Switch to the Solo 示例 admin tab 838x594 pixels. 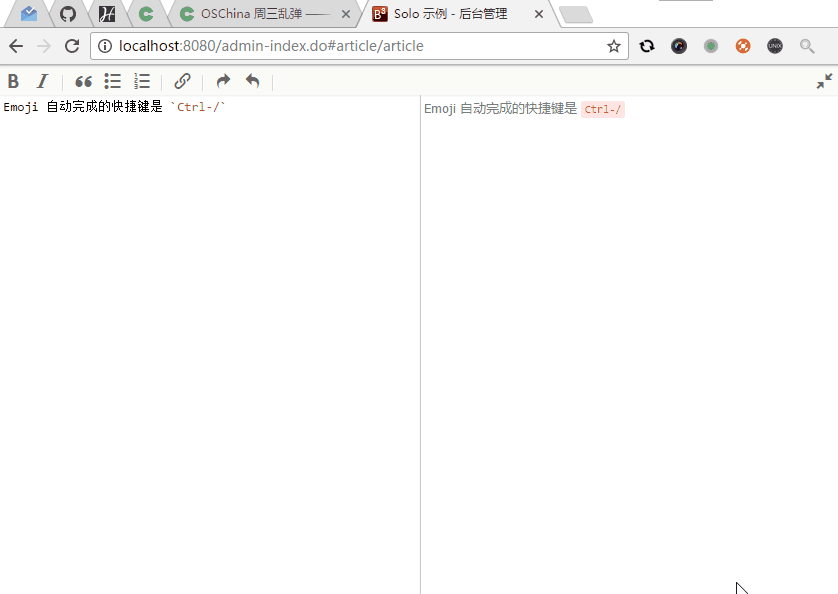(440, 14)
